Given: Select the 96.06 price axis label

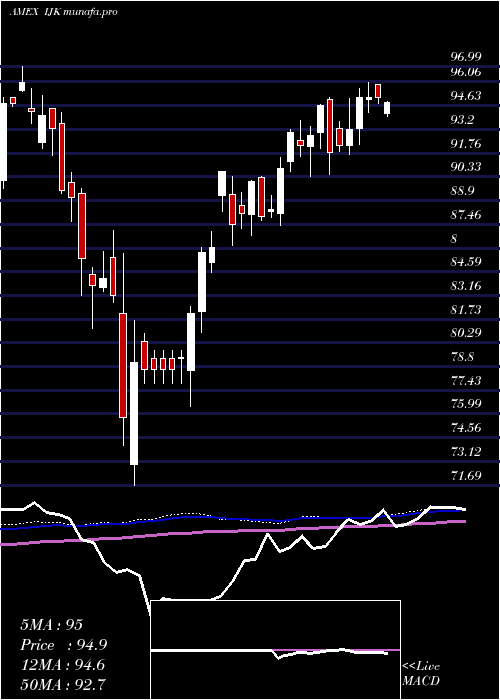Looking at the screenshot, I should pos(466,72).
